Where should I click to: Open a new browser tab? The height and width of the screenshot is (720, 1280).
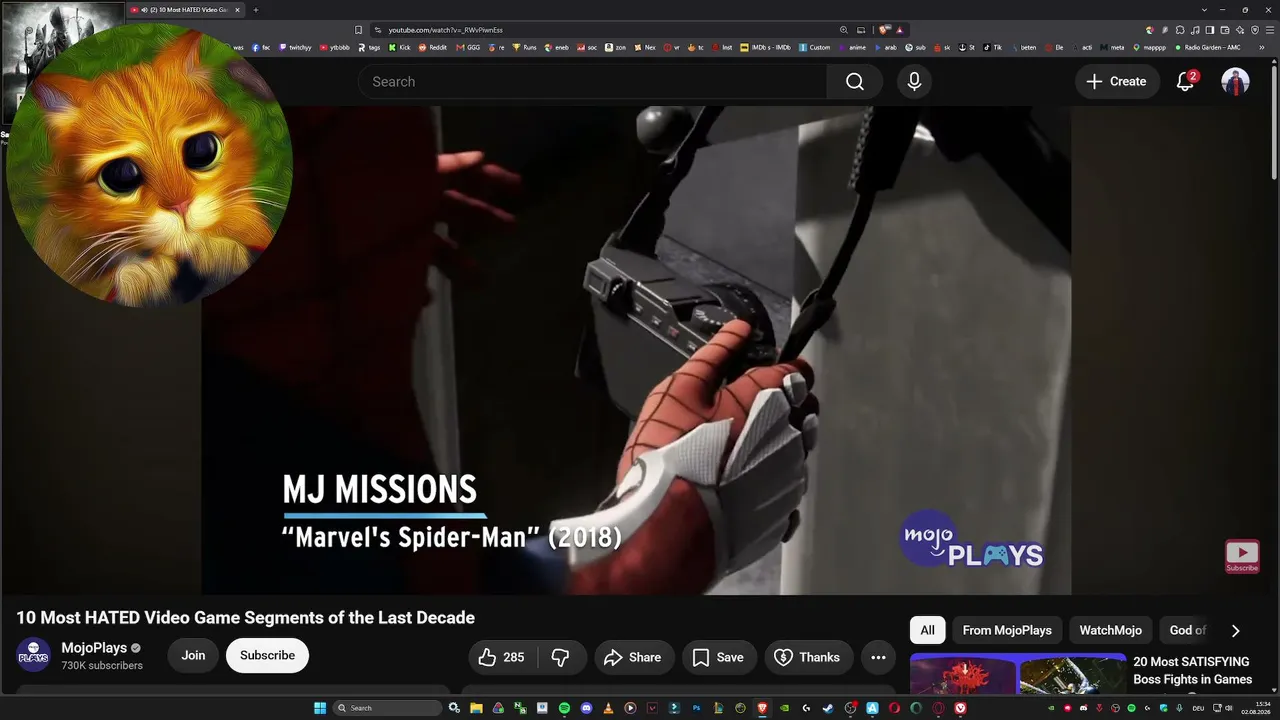[x=255, y=10]
